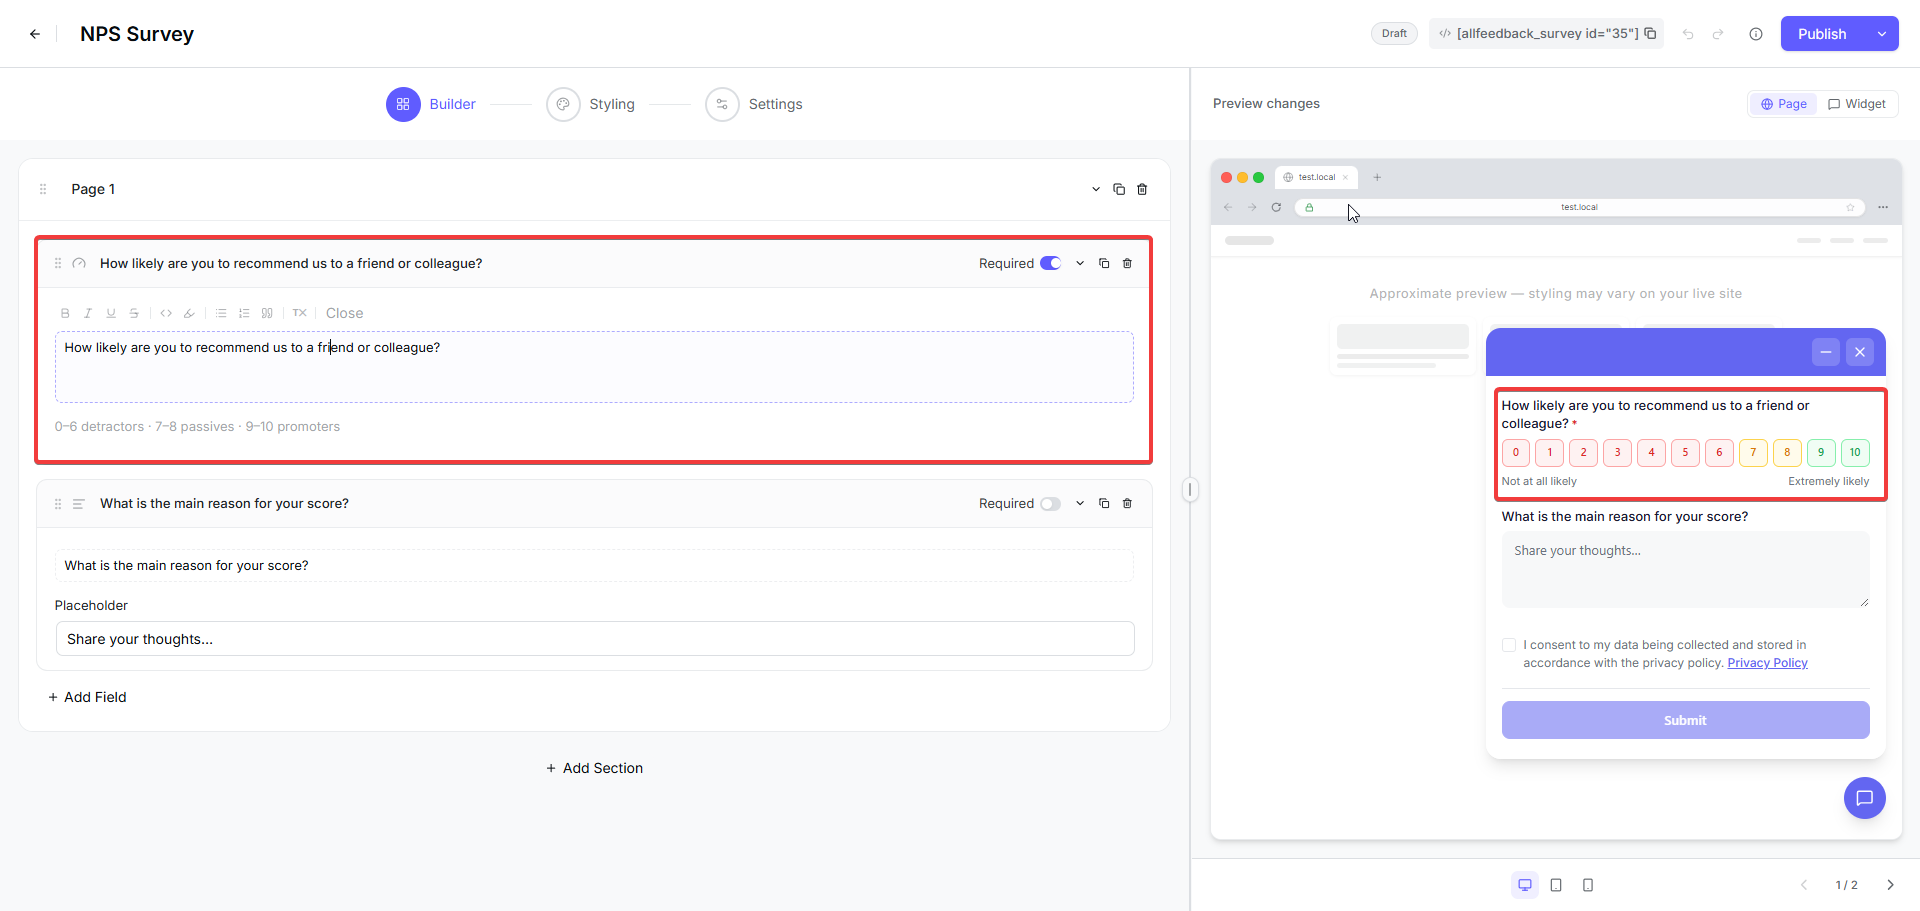Click the Draft status badge
Screen dimensions: 1920x911
pos(1394,34)
